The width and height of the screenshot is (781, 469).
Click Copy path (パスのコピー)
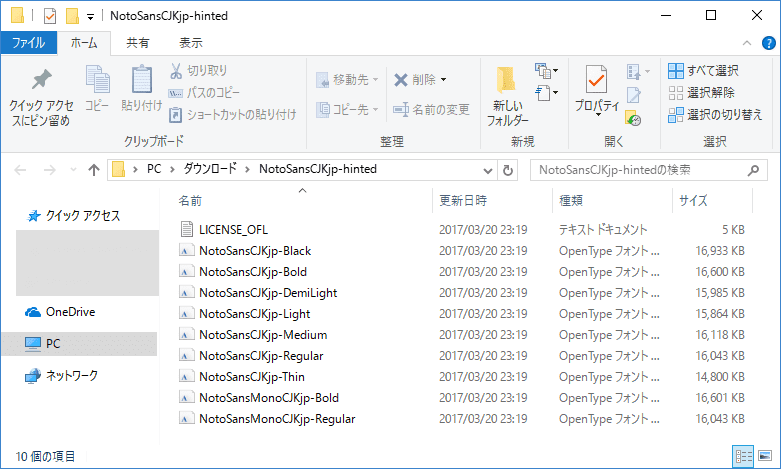click(204, 93)
